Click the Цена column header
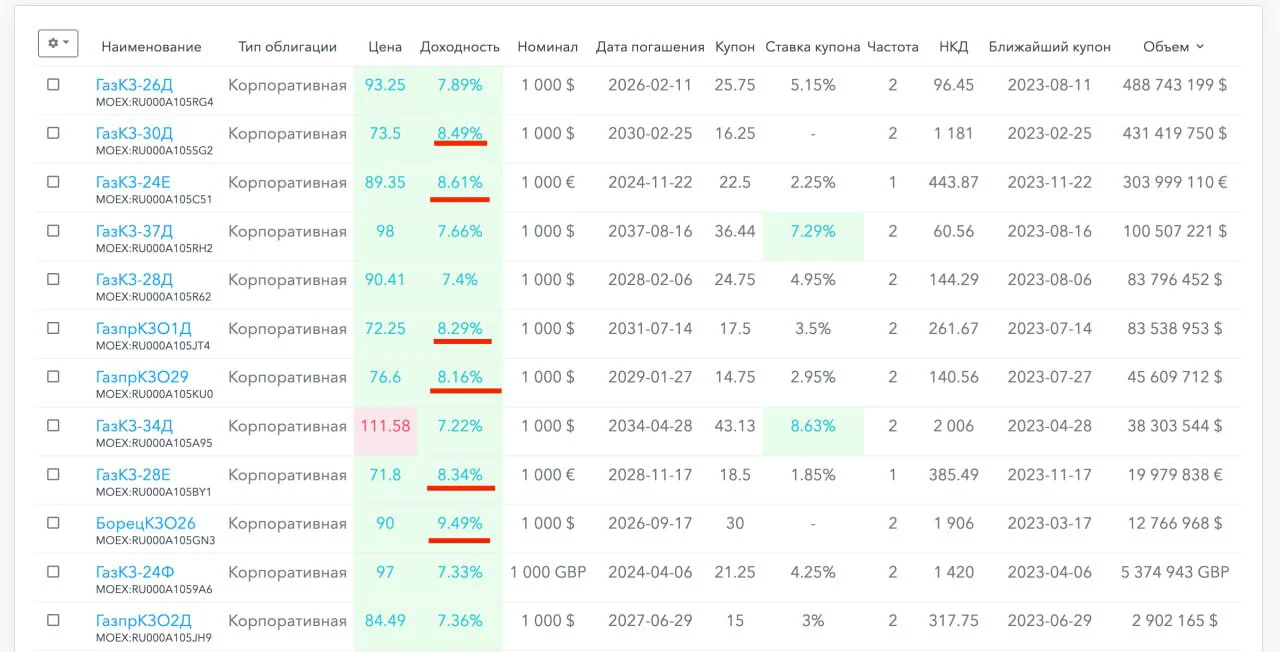This screenshot has width=1280, height=652. pyautogui.click(x=385, y=47)
